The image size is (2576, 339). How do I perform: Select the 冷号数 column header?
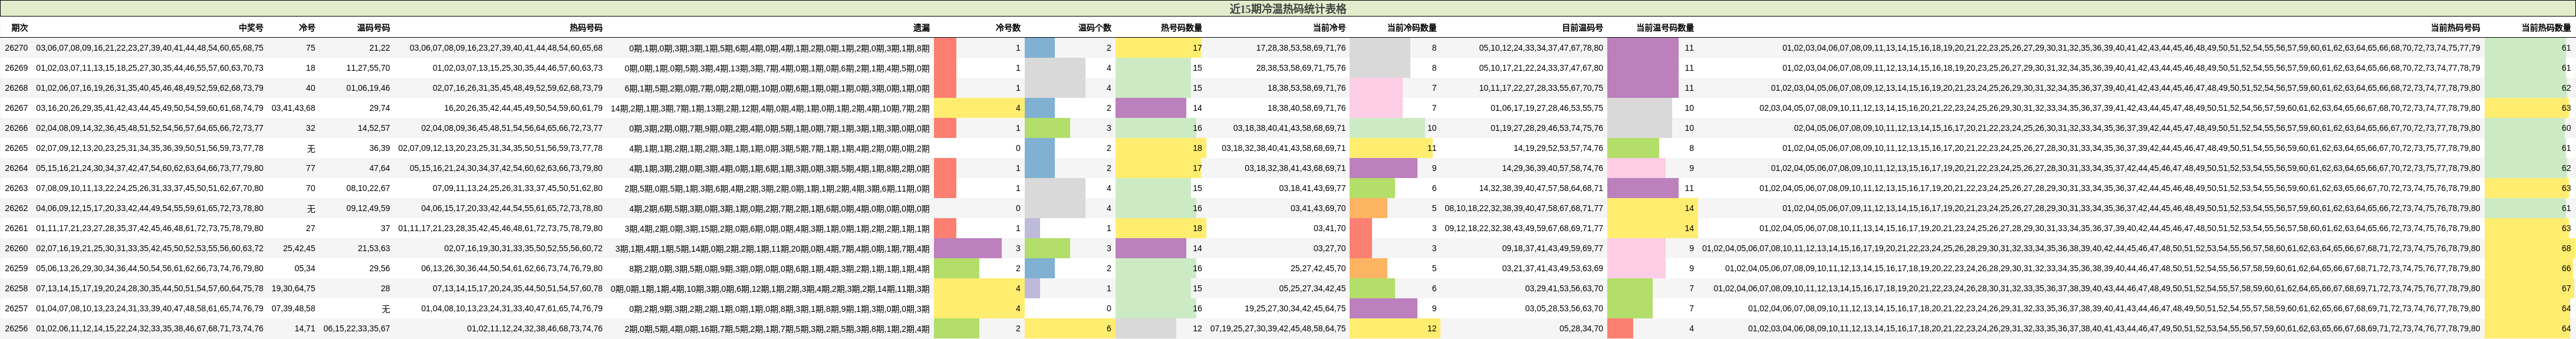coord(1008,28)
